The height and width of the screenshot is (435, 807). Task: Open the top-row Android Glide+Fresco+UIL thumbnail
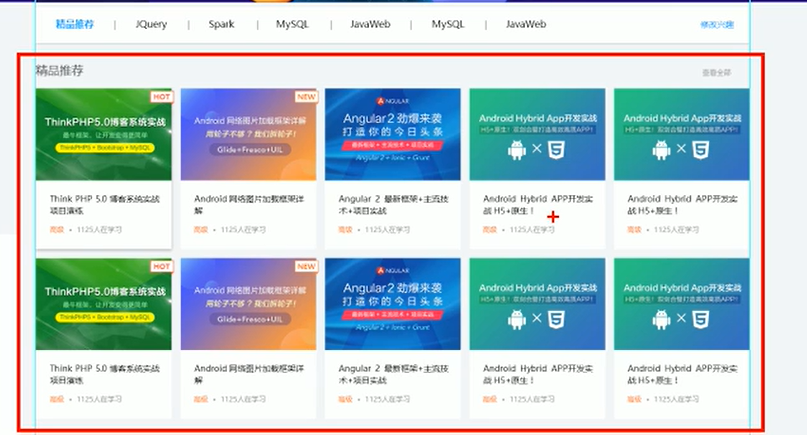(x=249, y=134)
